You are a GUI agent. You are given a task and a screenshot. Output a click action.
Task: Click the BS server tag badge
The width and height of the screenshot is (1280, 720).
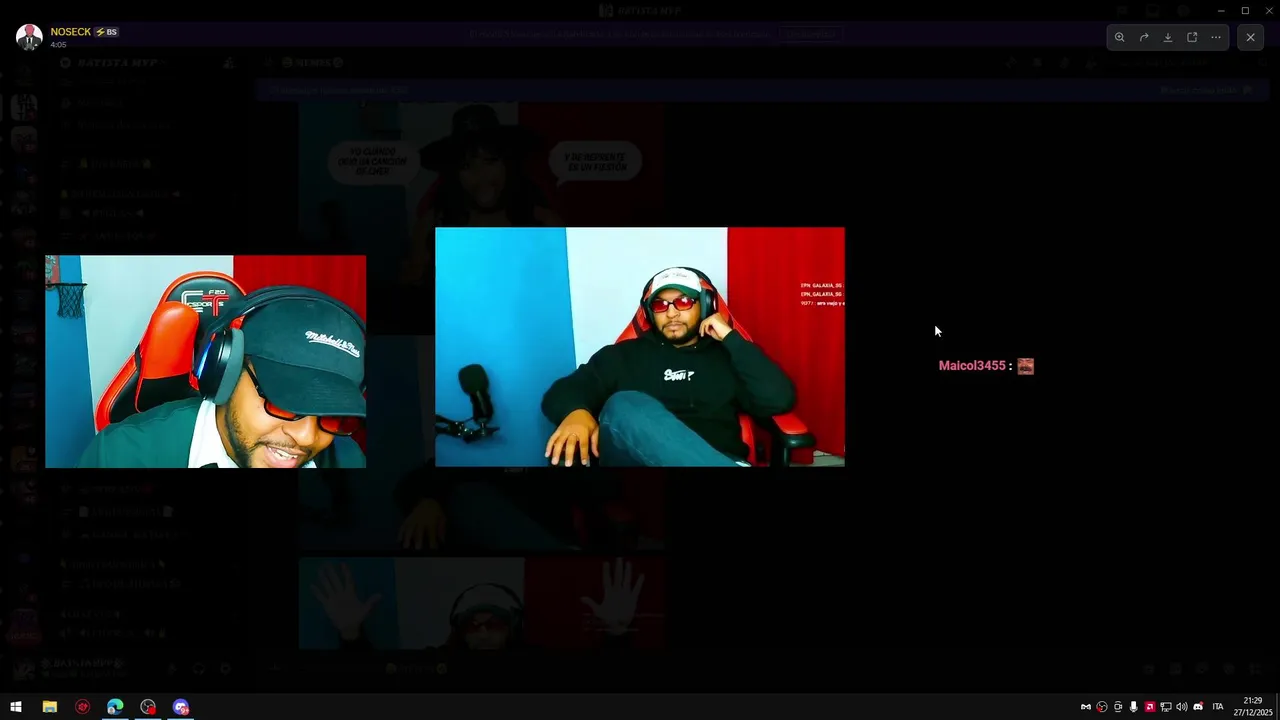(x=107, y=32)
